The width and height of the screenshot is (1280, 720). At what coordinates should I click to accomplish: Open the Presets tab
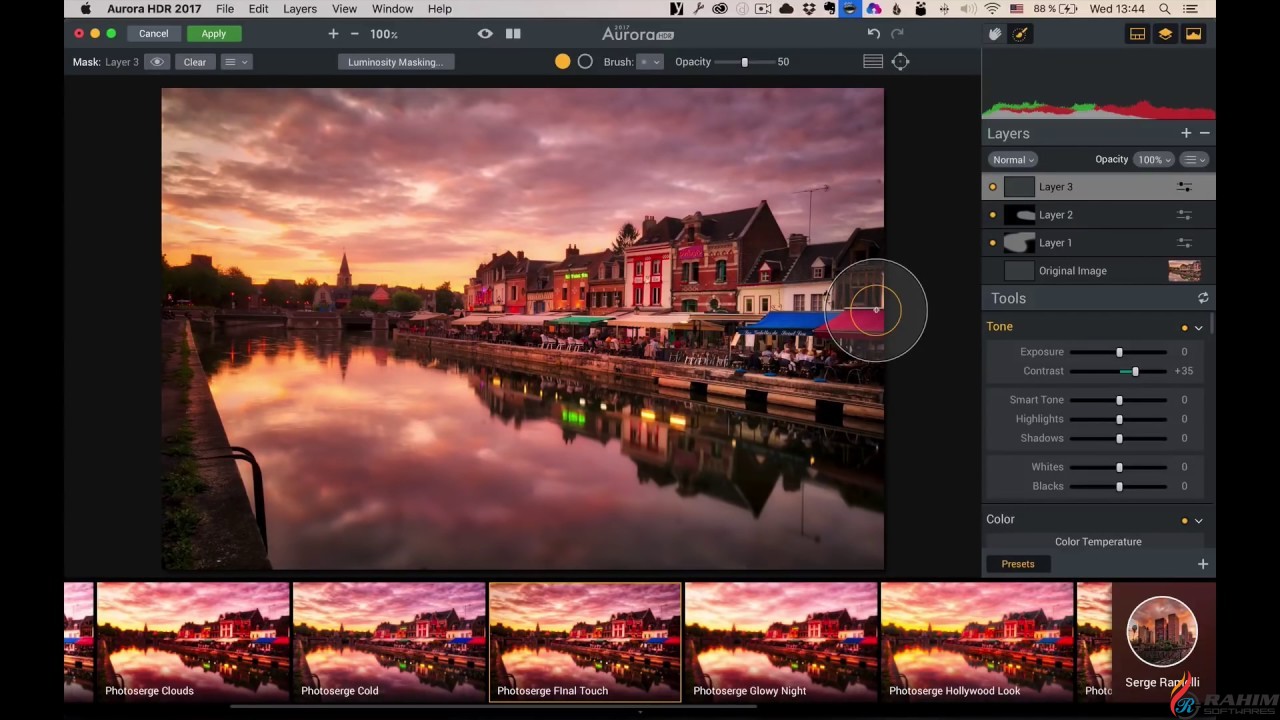coord(1018,564)
